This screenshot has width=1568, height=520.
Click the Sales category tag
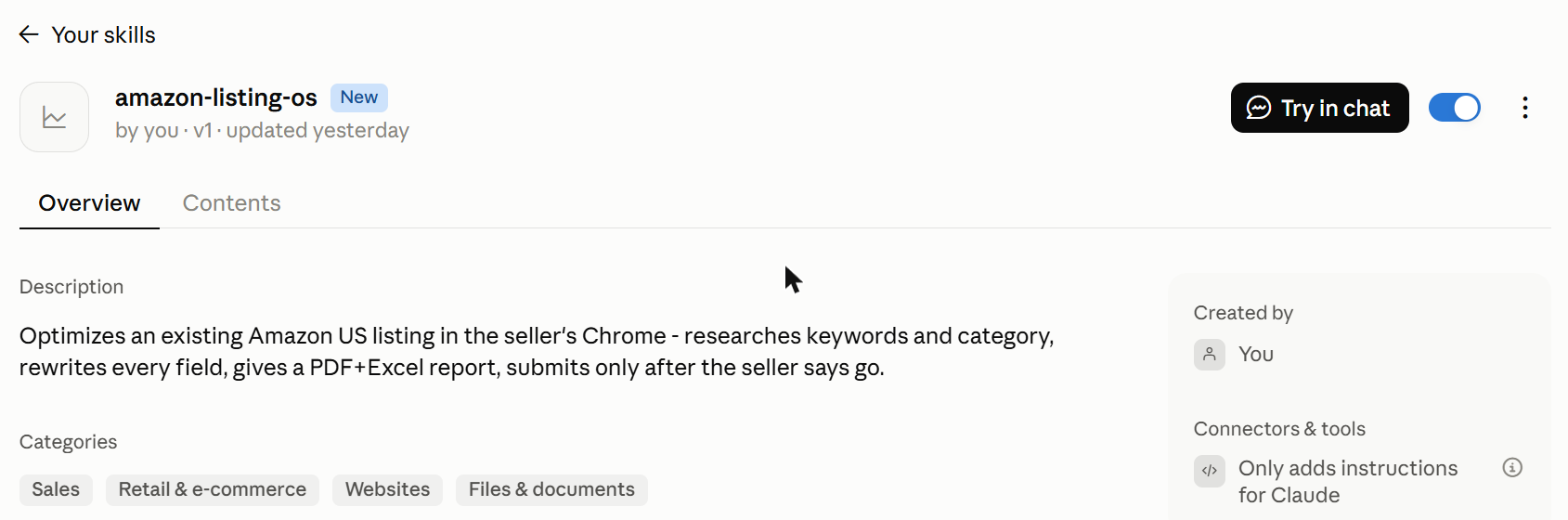pyautogui.click(x=56, y=490)
